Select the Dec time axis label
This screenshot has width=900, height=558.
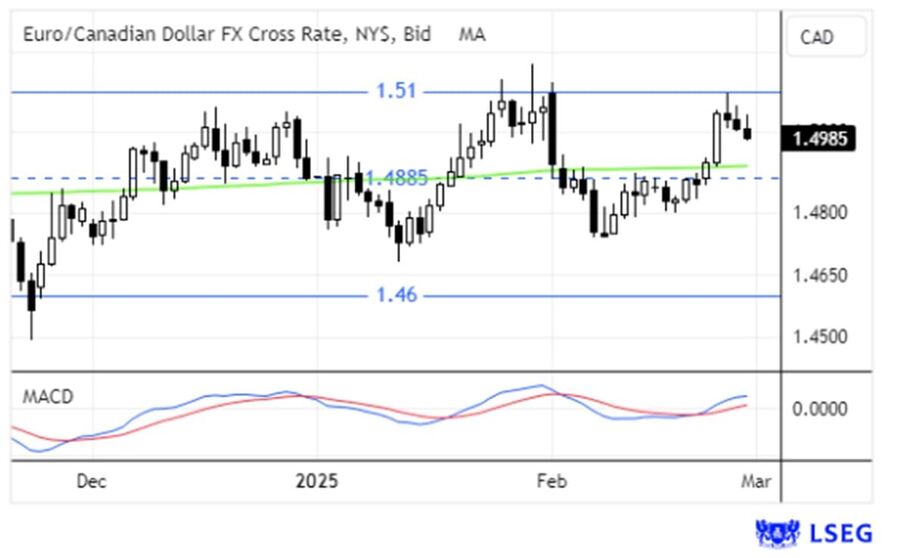[91, 481]
